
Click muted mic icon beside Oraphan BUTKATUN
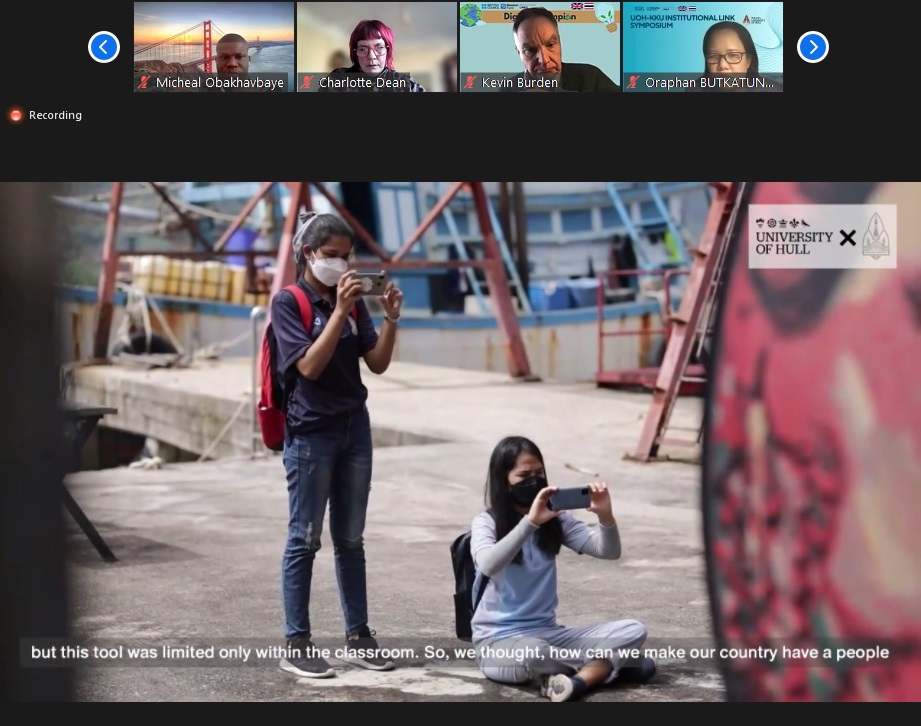[633, 82]
